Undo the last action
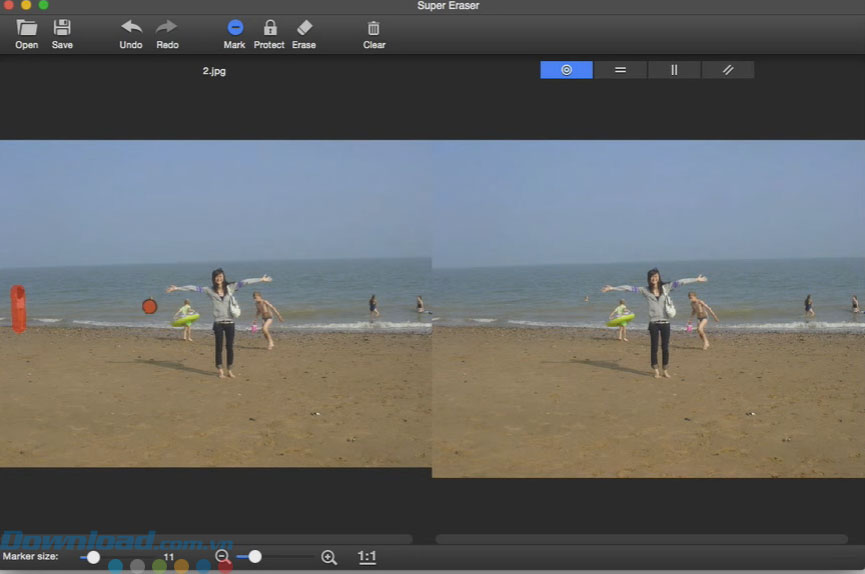This screenshot has height=574, width=865. pos(131,28)
